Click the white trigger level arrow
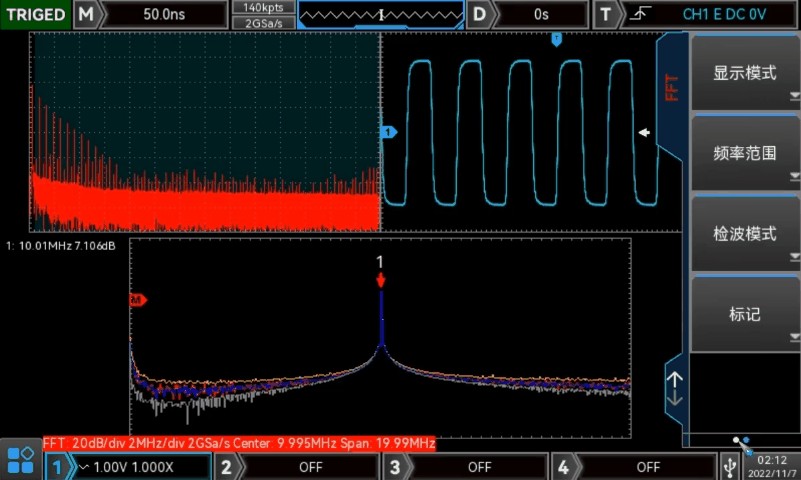 pos(645,132)
